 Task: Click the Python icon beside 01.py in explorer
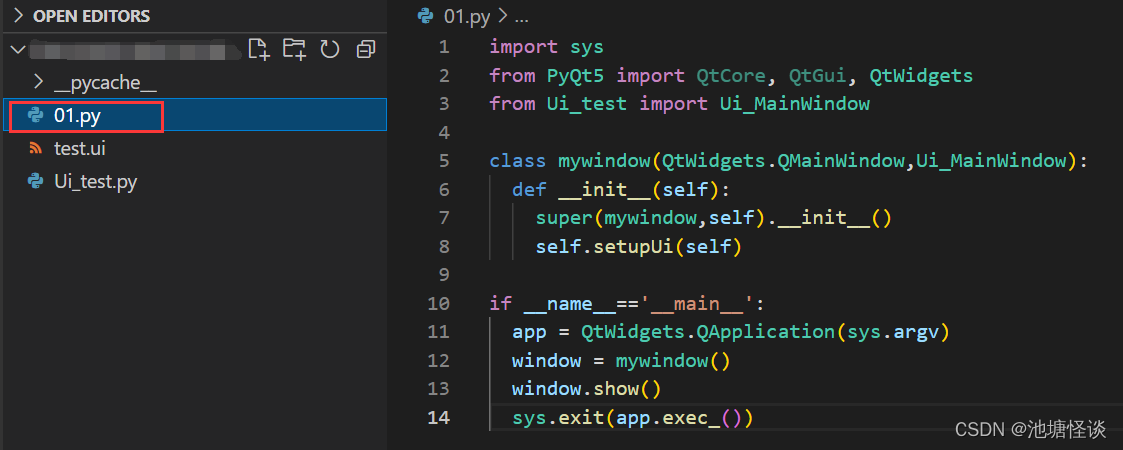coord(34,115)
